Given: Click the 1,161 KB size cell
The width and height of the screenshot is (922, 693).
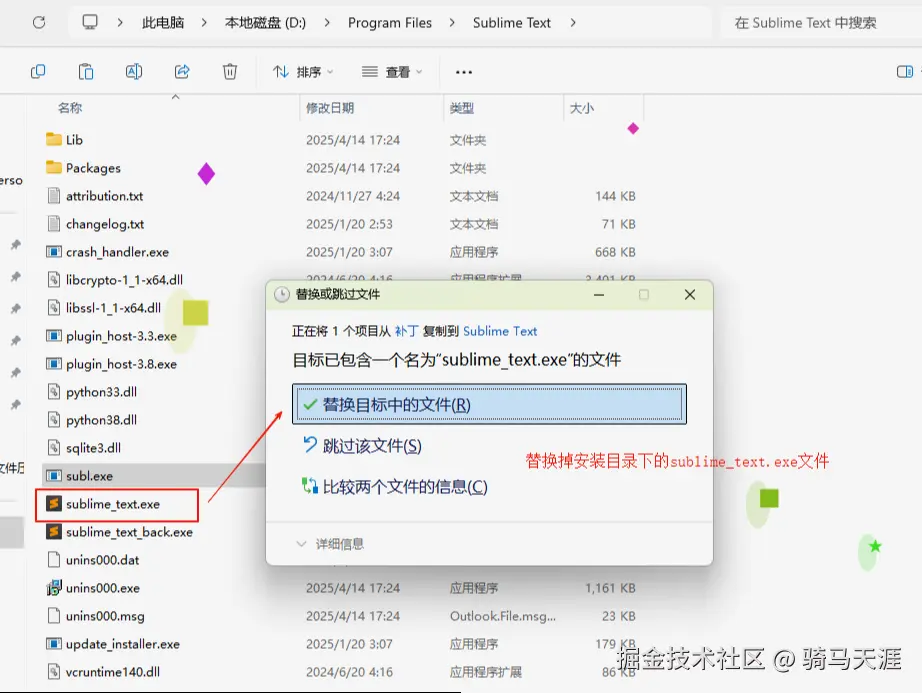Looking at the screenshot, I should 610,588.
